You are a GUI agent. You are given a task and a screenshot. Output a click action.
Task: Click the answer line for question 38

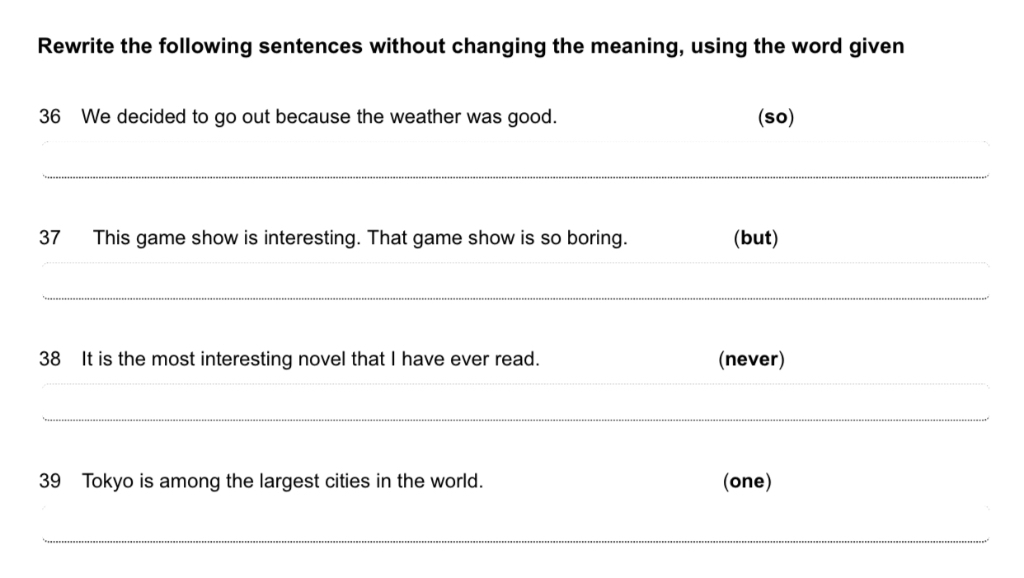click(x=515, y=402)
